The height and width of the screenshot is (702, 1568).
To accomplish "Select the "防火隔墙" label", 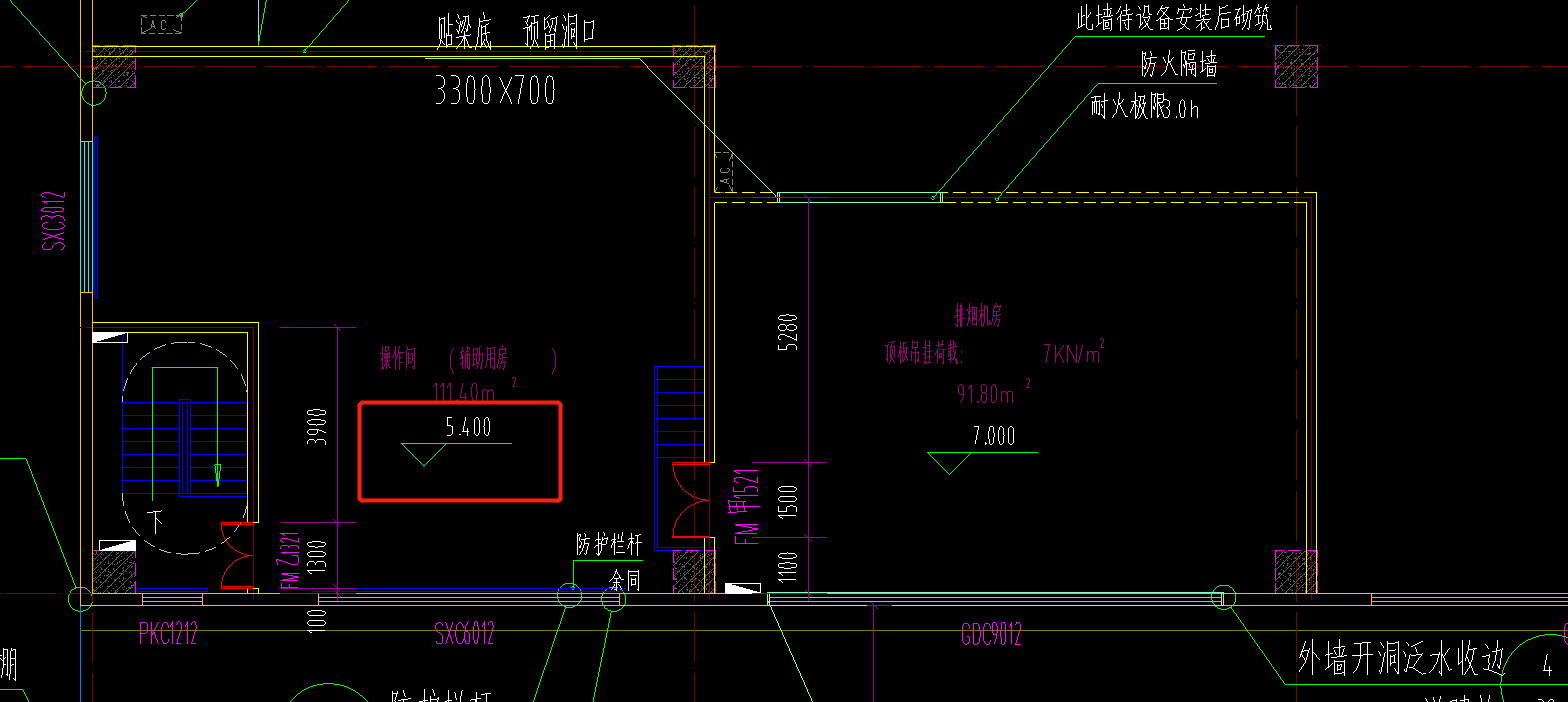I will point(1180,66).
